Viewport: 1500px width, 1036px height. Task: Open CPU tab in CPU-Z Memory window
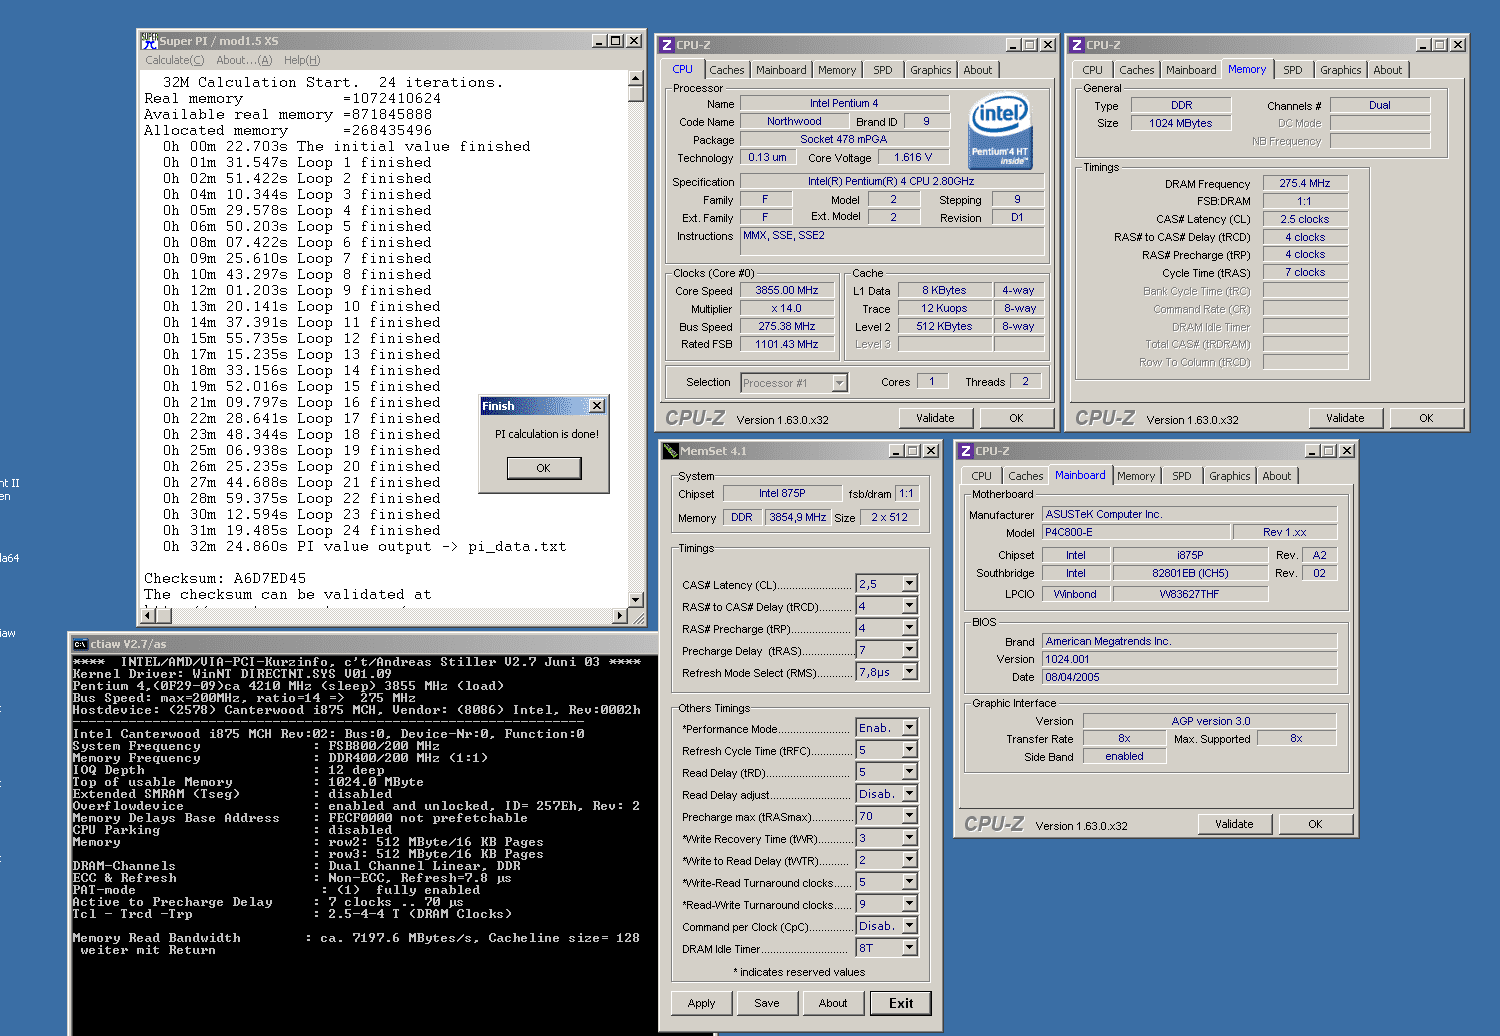click(x=1093, y=70)
